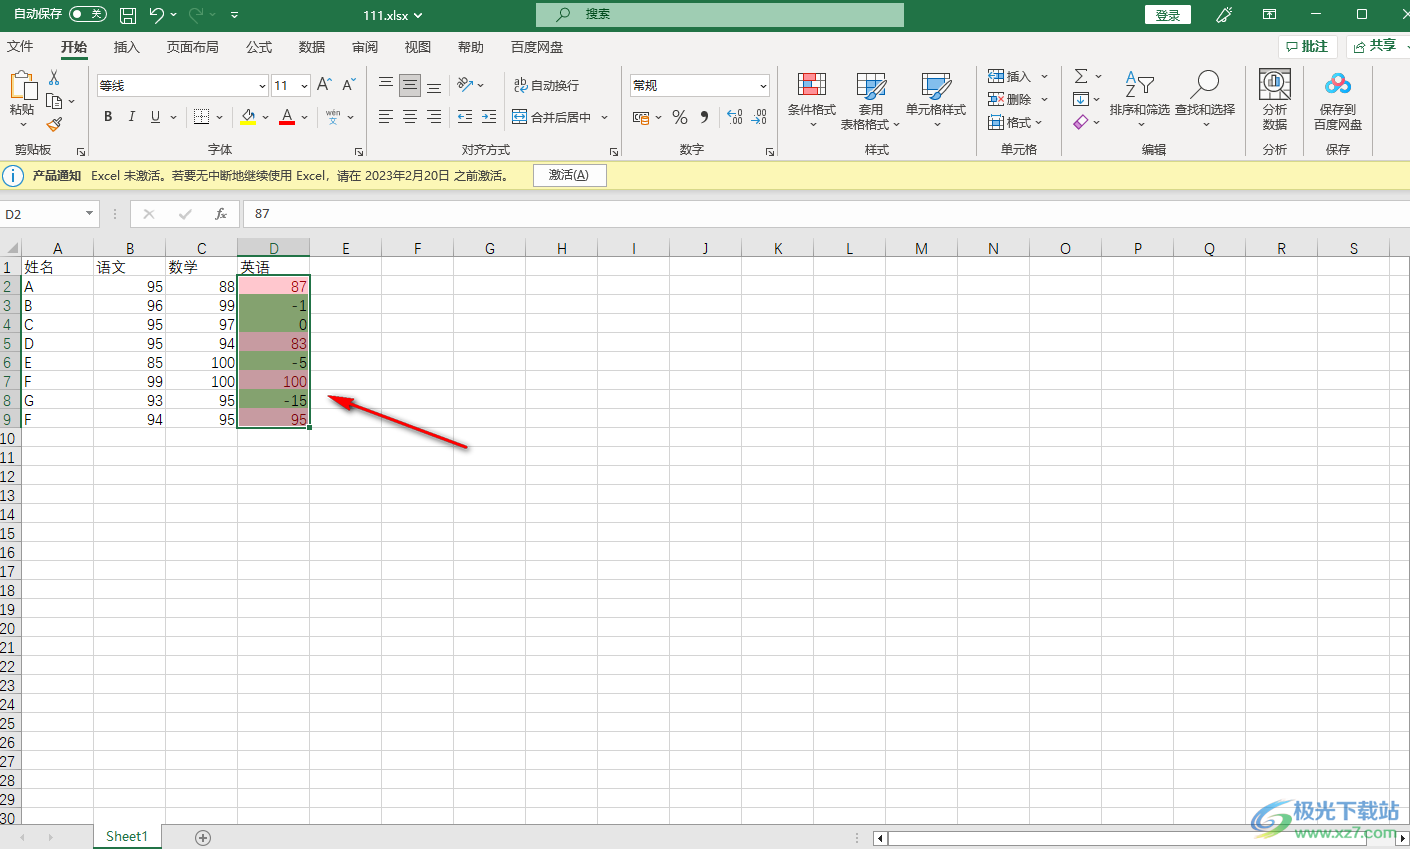Open Find and Select (查找和选择)
The width and height of the screenshot is (1410, 849).
click(x=1205, y=99)
